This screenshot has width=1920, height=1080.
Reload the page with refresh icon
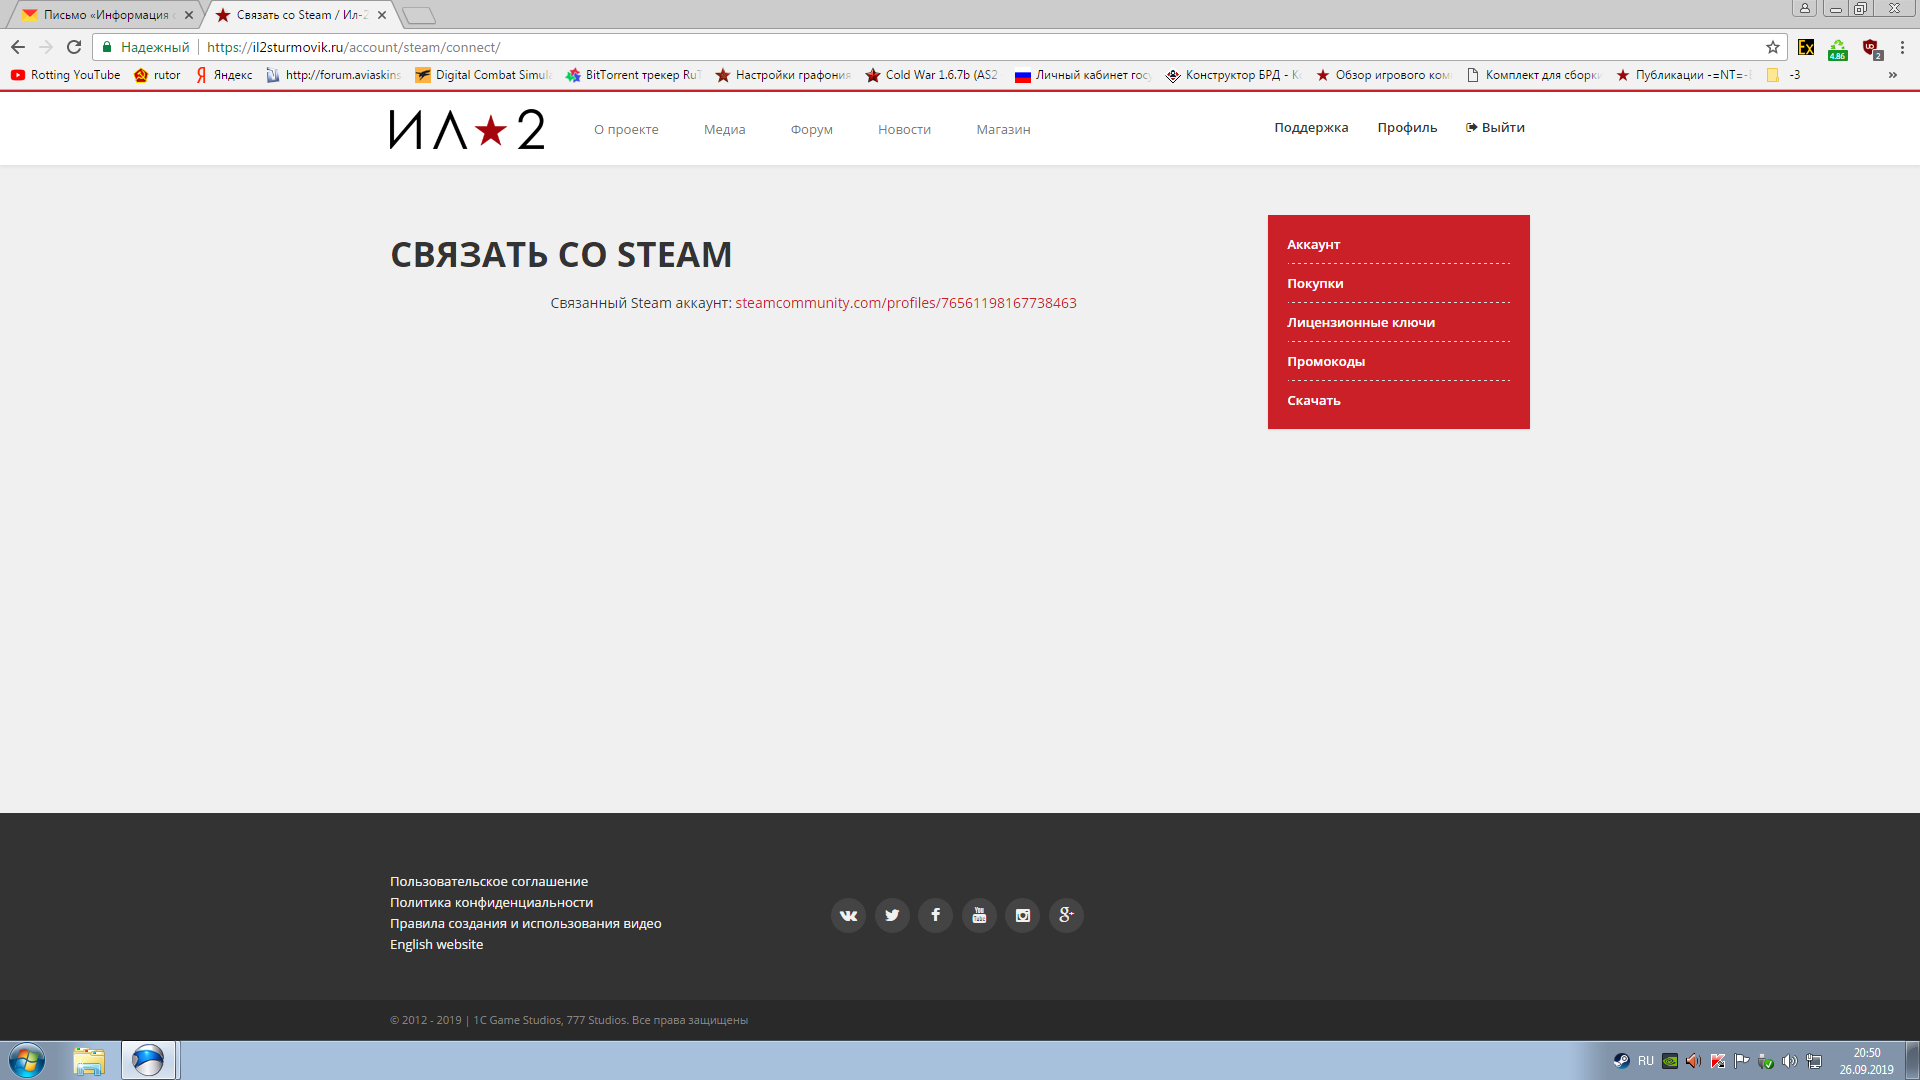coord(74,47)
